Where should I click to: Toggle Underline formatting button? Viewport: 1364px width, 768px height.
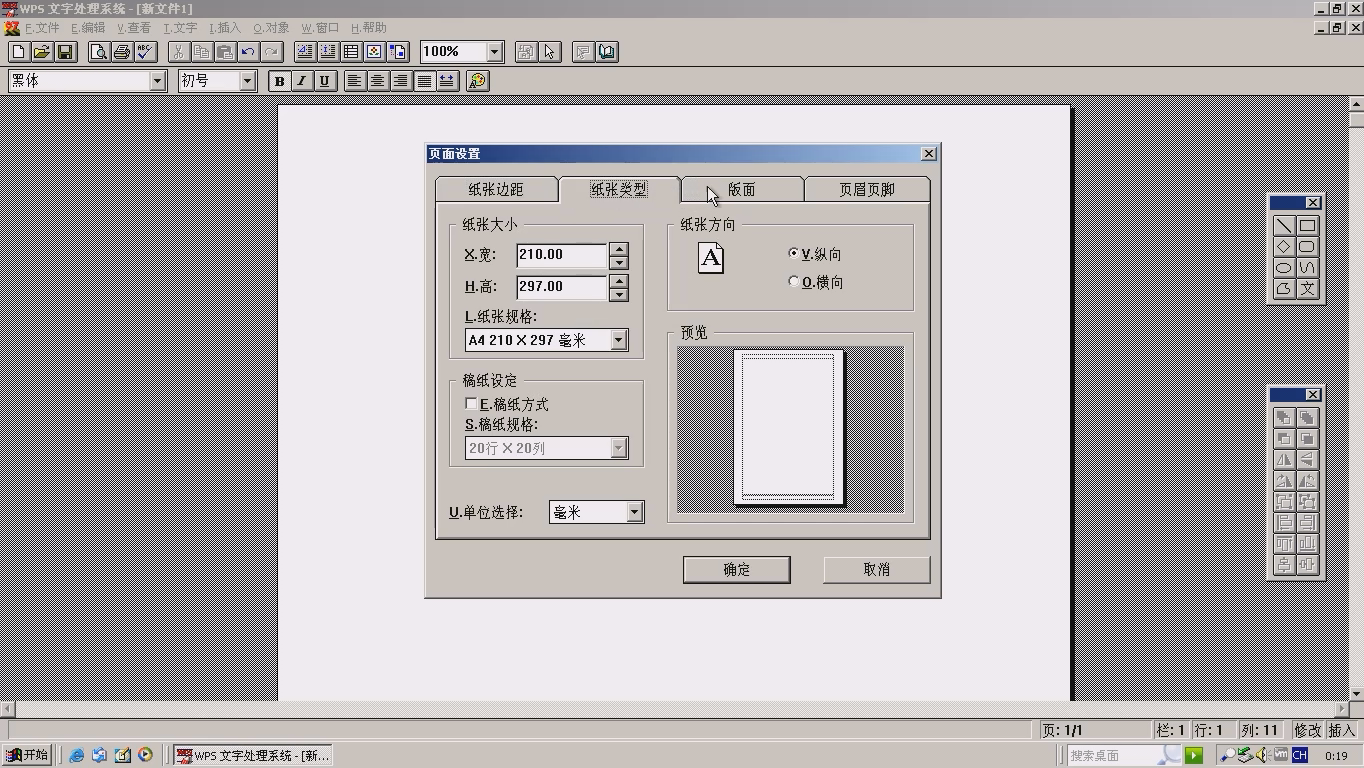(324, 81)
